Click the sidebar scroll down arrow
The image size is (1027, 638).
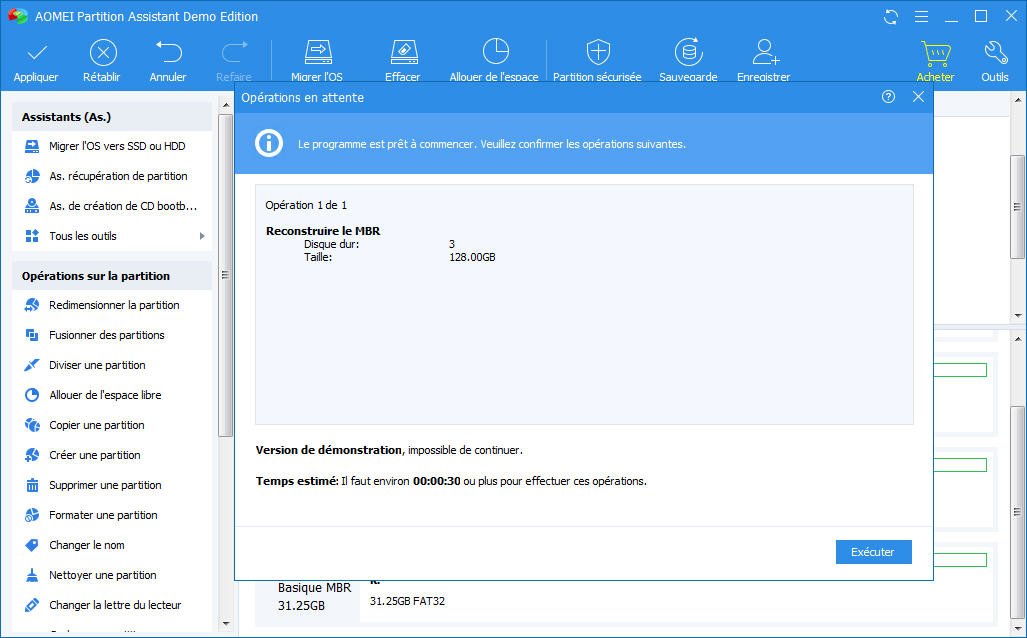point(226,624)
